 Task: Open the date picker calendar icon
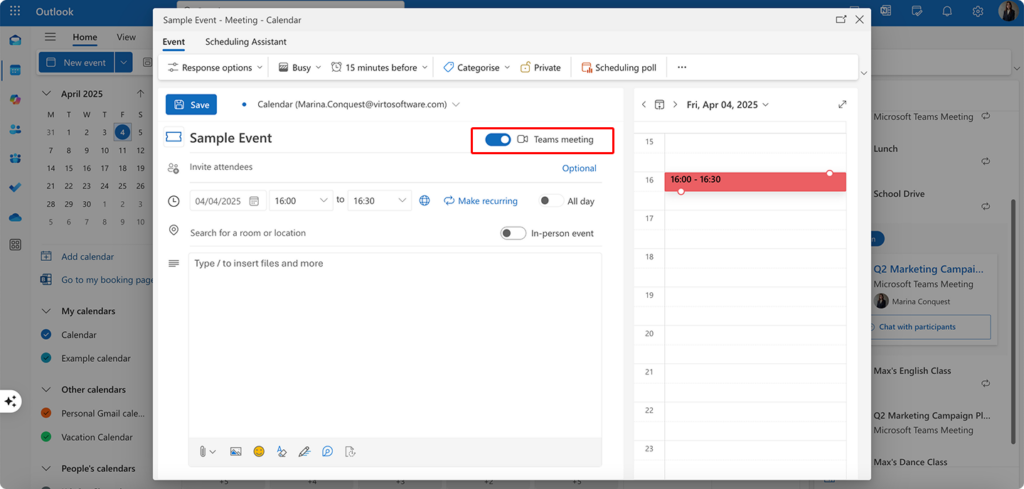pos(253,201)
